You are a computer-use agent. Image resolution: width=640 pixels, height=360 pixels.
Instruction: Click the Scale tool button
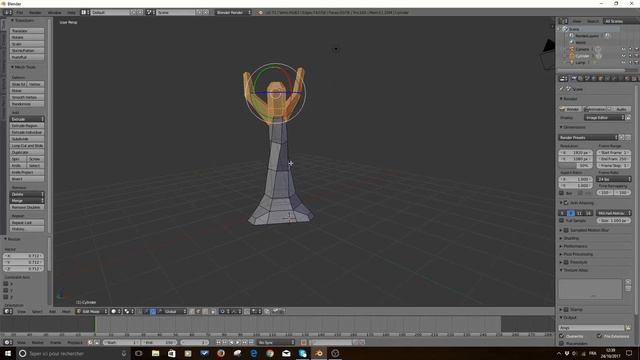(x=27, y=44)
